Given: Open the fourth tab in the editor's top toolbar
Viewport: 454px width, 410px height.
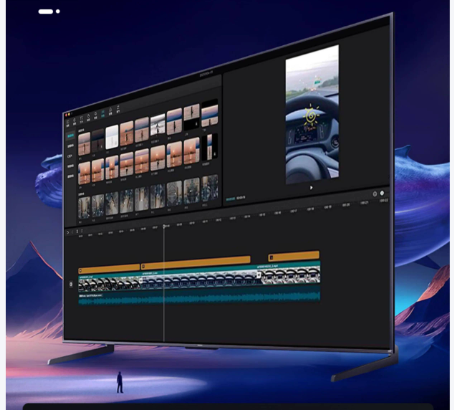Looking at the screenshot, I should pos(88,117).
